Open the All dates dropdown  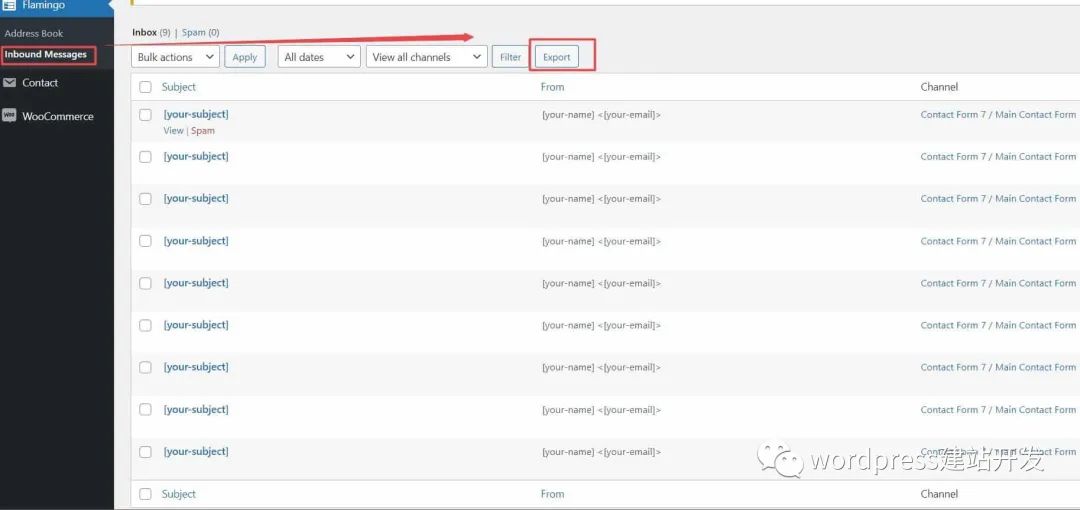coord(319,57)
